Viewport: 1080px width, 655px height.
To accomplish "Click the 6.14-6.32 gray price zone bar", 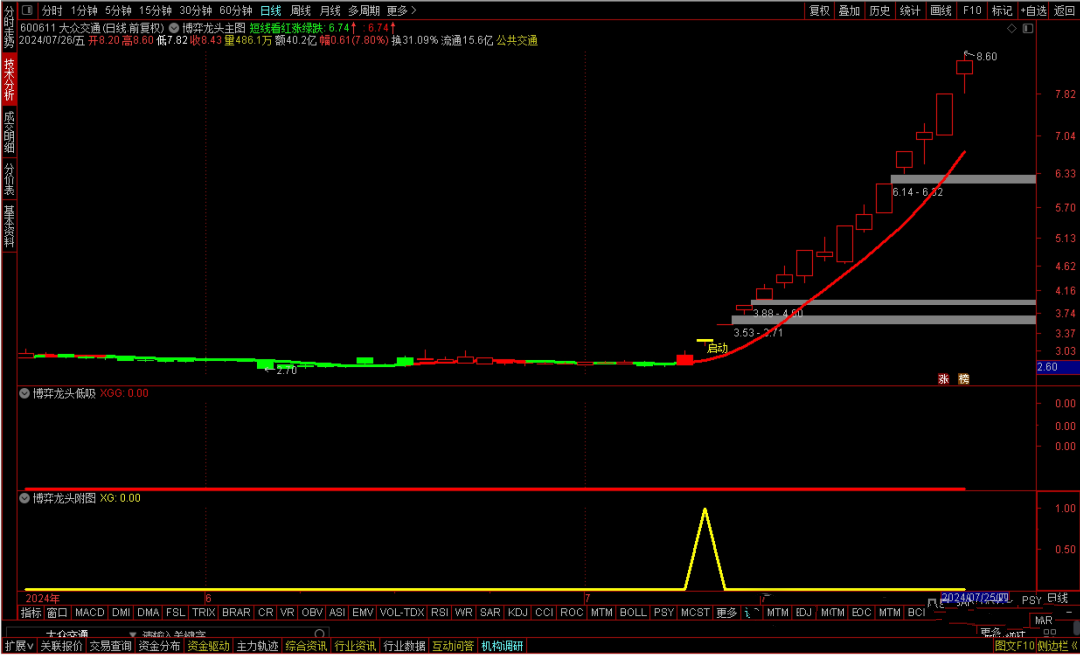I will [962, 179].
